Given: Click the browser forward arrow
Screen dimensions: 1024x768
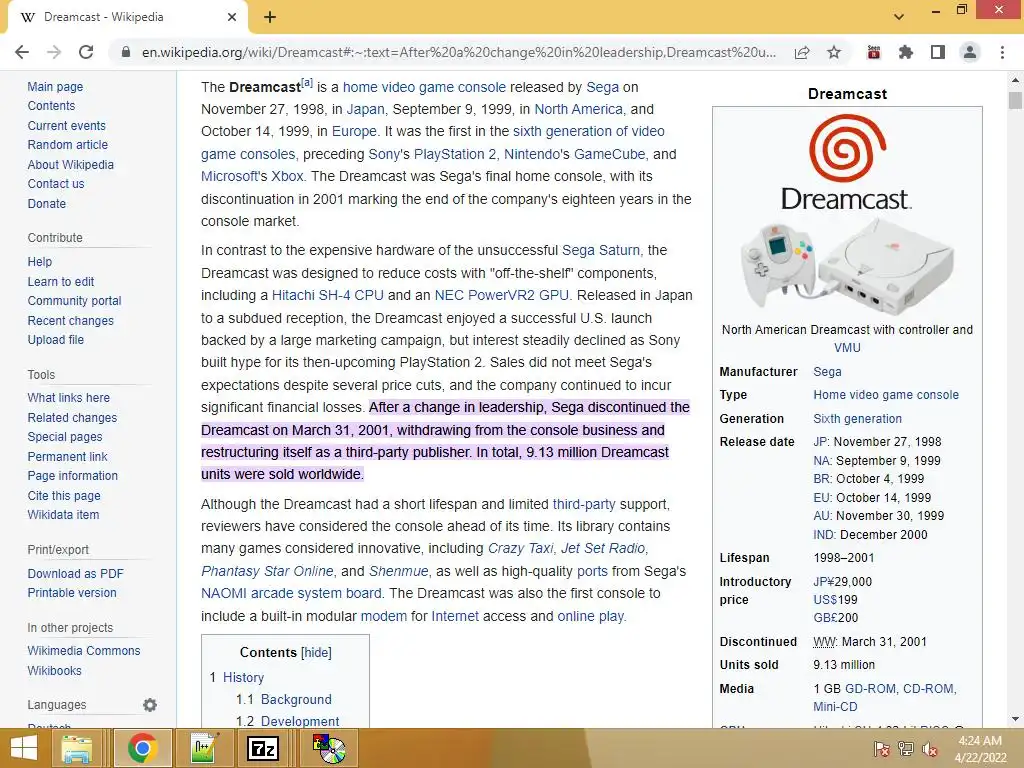Looking at the screenshot, I should 54,52.
